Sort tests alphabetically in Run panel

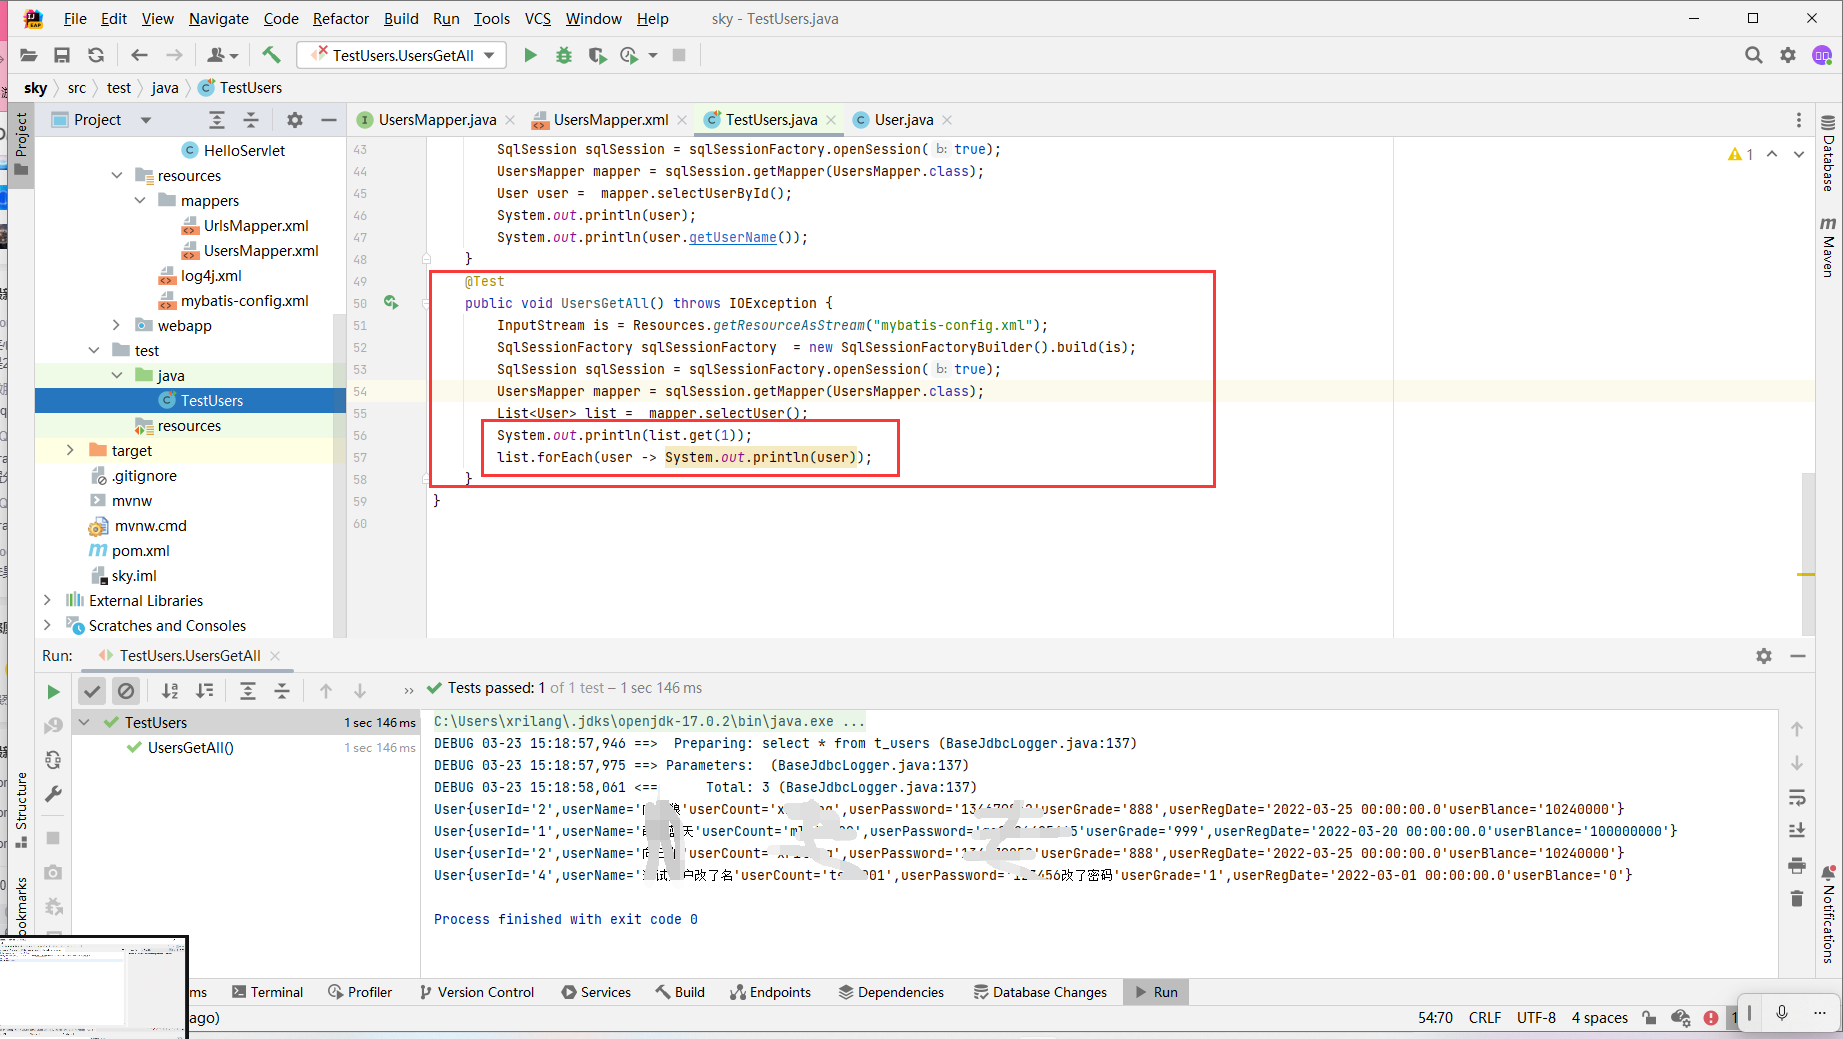point(171,690)
